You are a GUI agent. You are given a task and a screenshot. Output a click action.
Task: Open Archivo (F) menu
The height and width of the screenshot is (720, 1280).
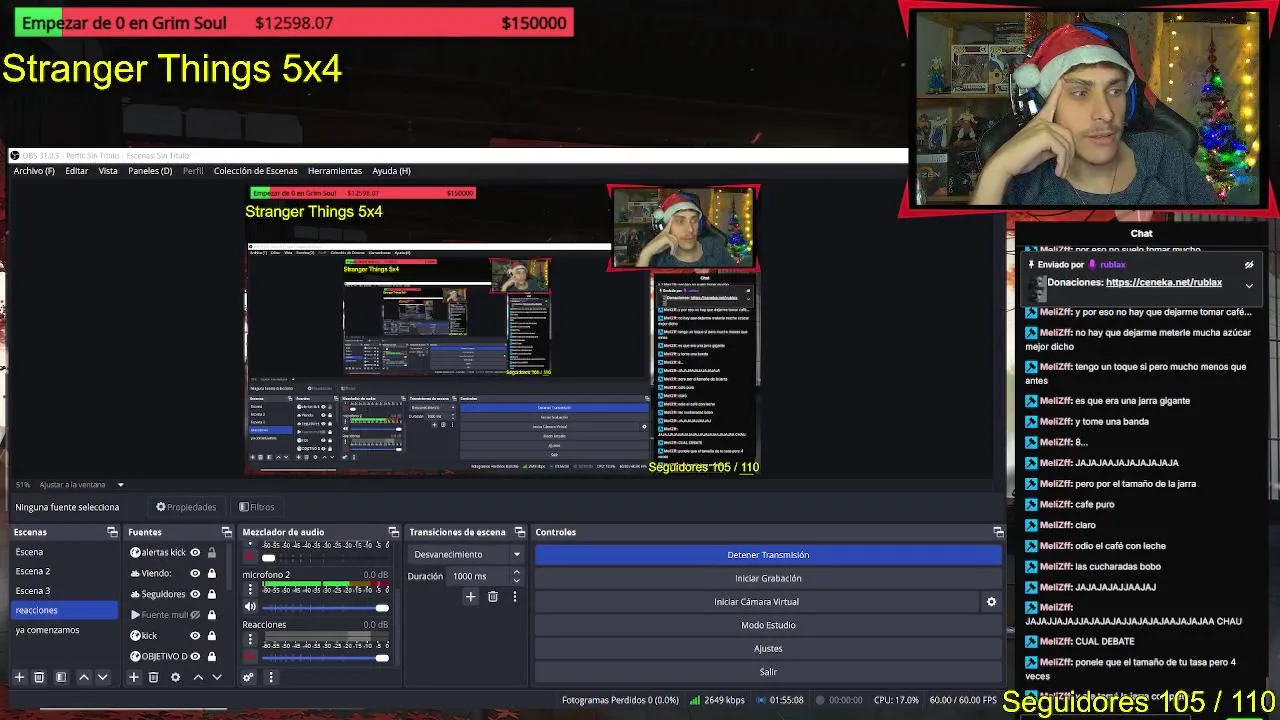pyautogui.click(x=34, y=171)
